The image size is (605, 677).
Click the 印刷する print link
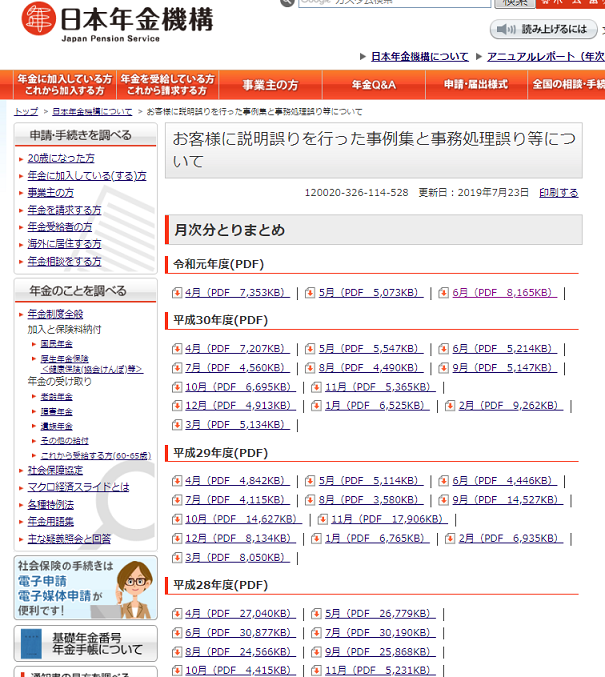pos(558,192)
